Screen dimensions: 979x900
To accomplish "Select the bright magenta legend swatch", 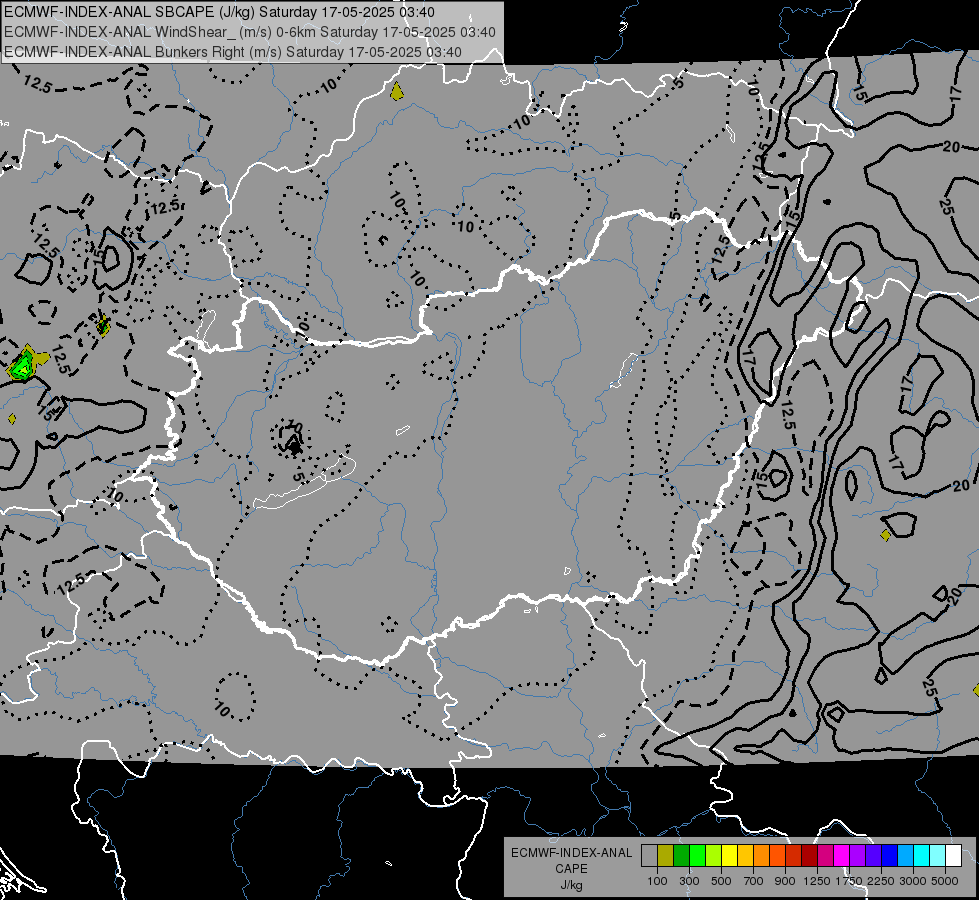I will click(842, 855).
